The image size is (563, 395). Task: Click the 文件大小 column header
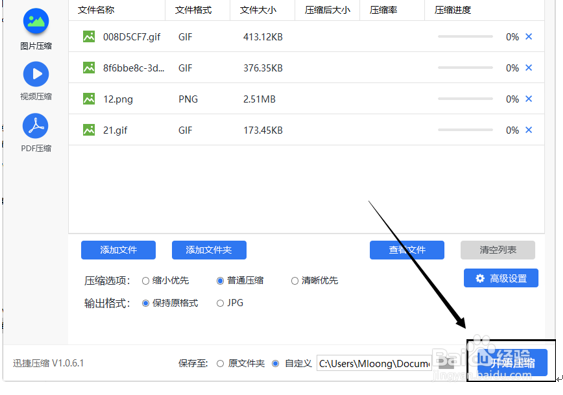click(x=258, y=10)
